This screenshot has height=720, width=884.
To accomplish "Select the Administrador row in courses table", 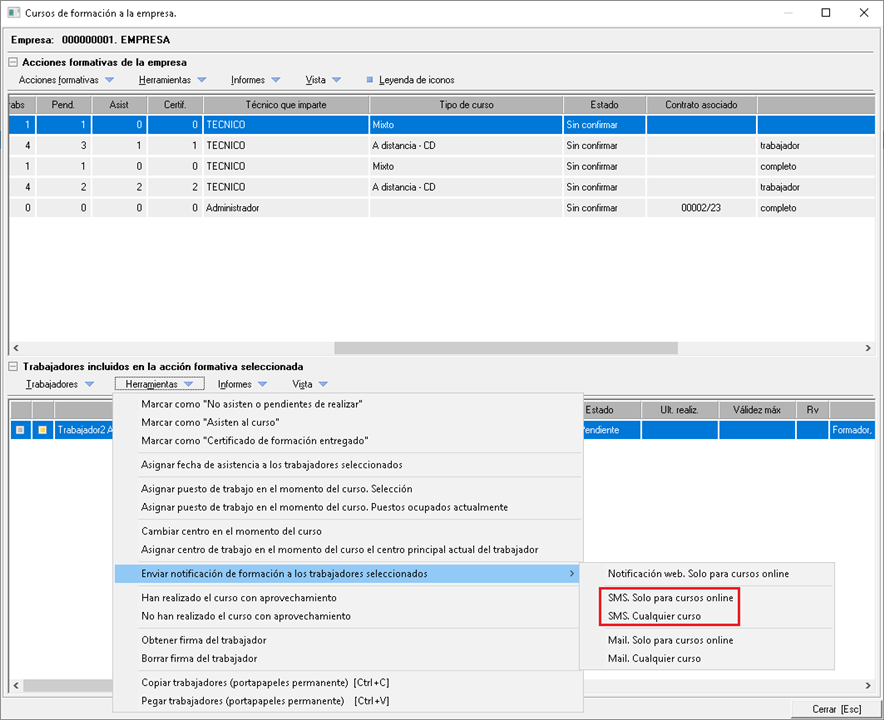I will click(x=285, y=208).
